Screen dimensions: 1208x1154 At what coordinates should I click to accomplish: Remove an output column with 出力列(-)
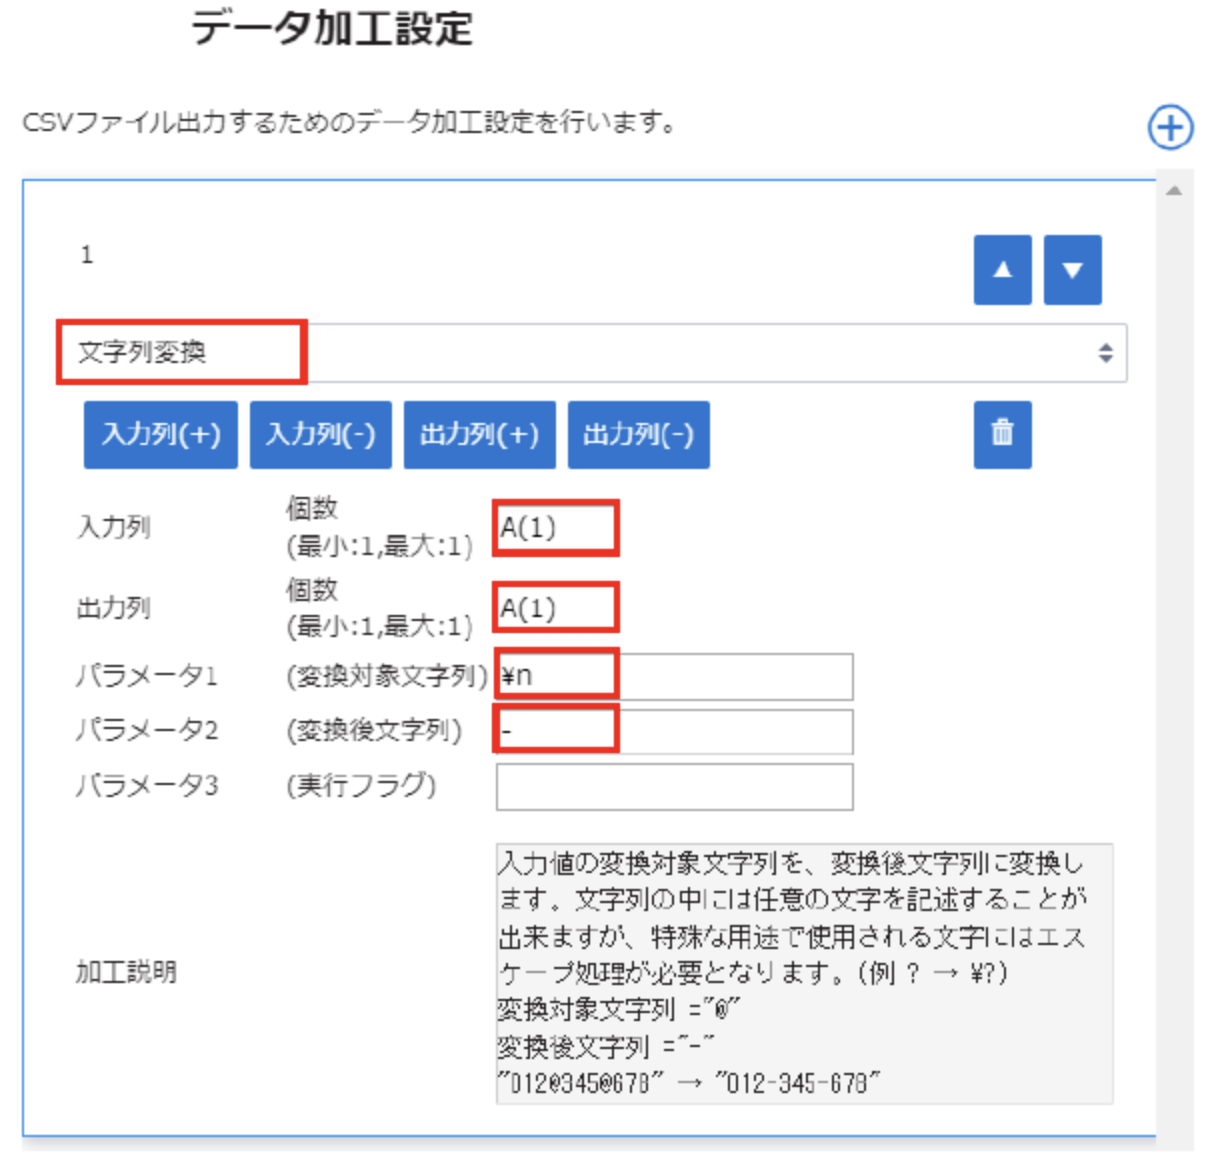point(638,435)
